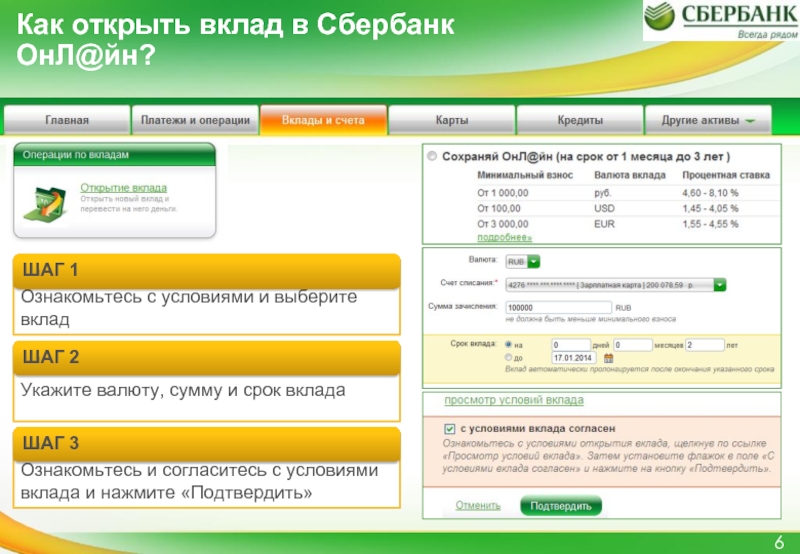Switch to the Карты tab
Image resolution: width=800 pixels, height=554 pixels.
[x=452, y=120]
